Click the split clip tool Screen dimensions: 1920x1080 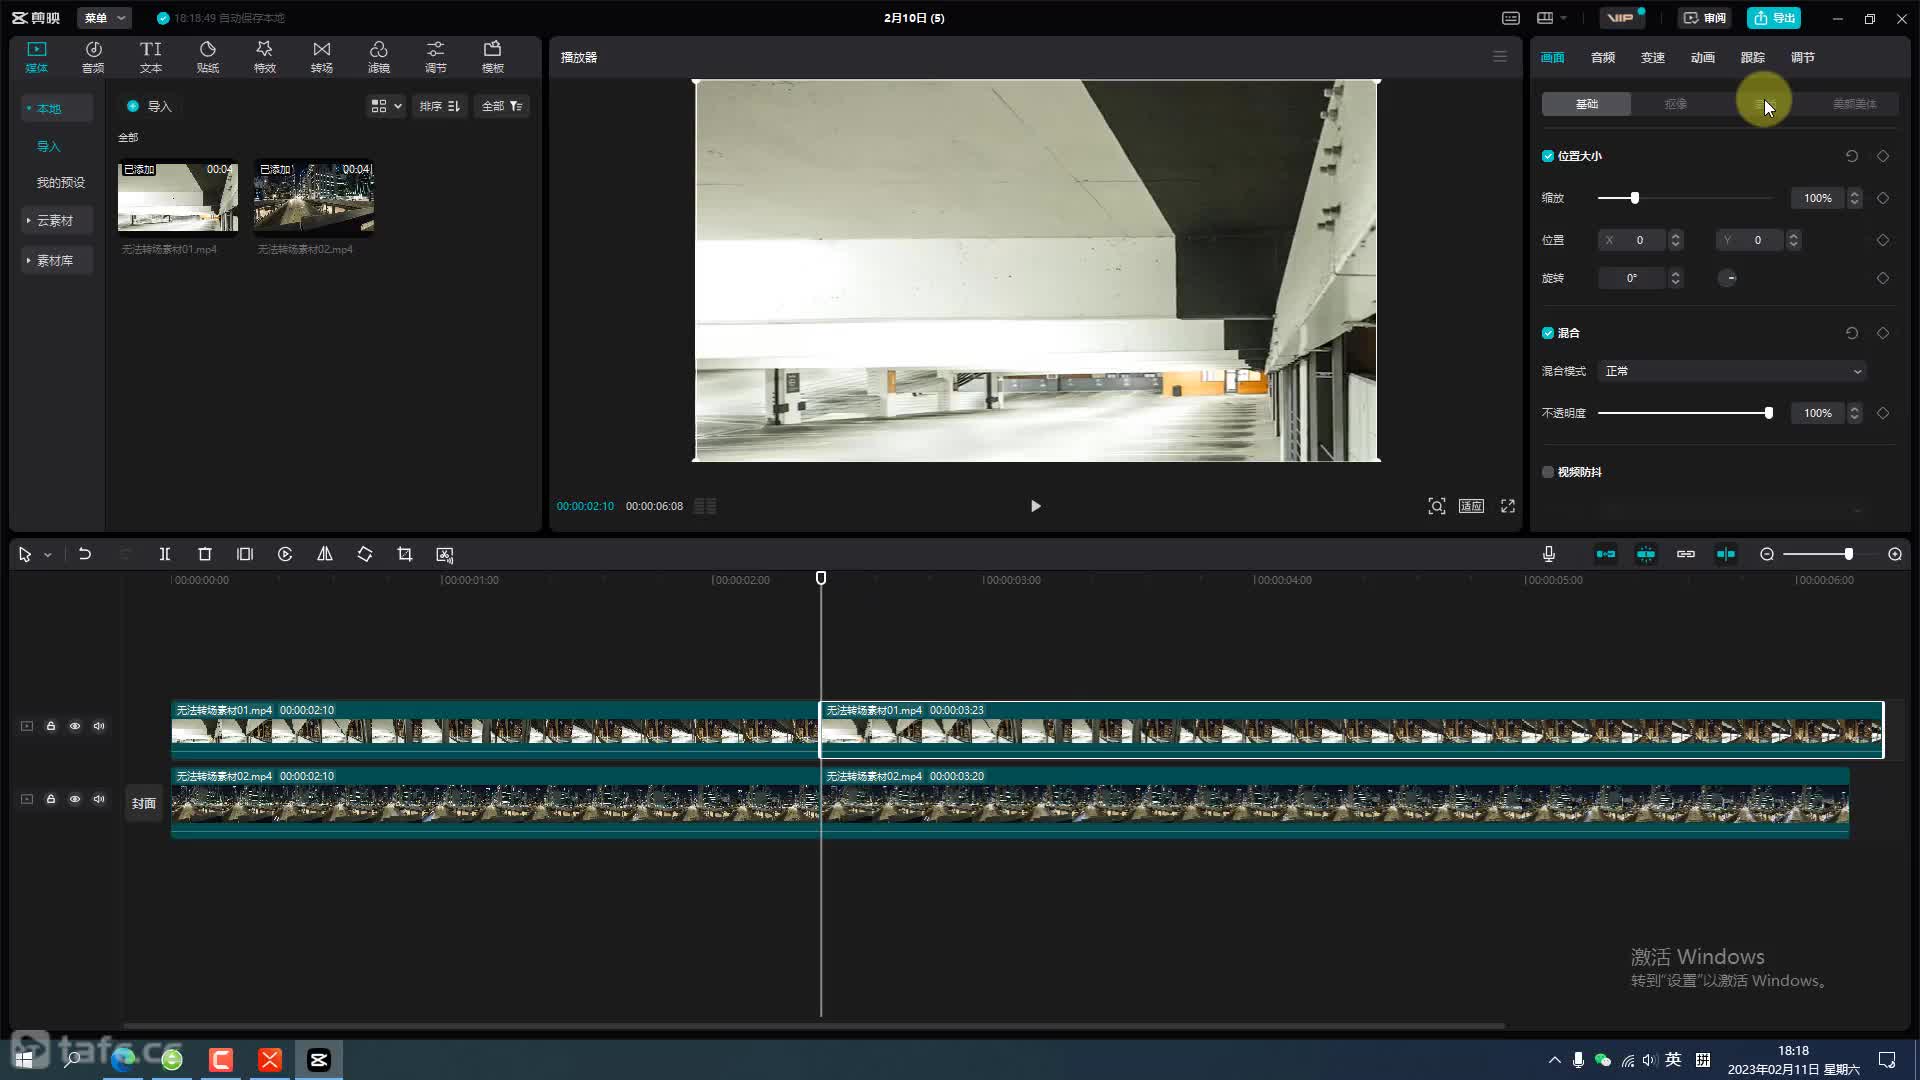pos(165,554)
